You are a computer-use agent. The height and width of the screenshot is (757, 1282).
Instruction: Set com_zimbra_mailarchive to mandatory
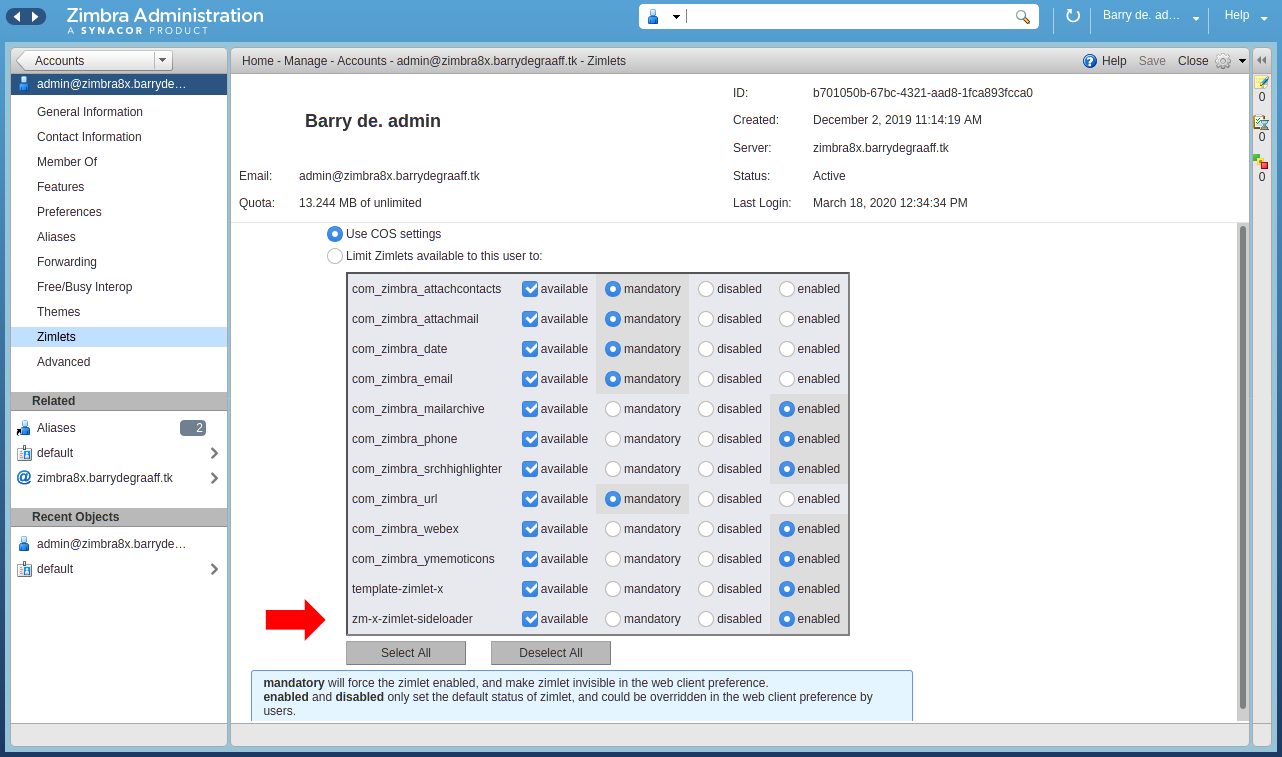(613, 409)
